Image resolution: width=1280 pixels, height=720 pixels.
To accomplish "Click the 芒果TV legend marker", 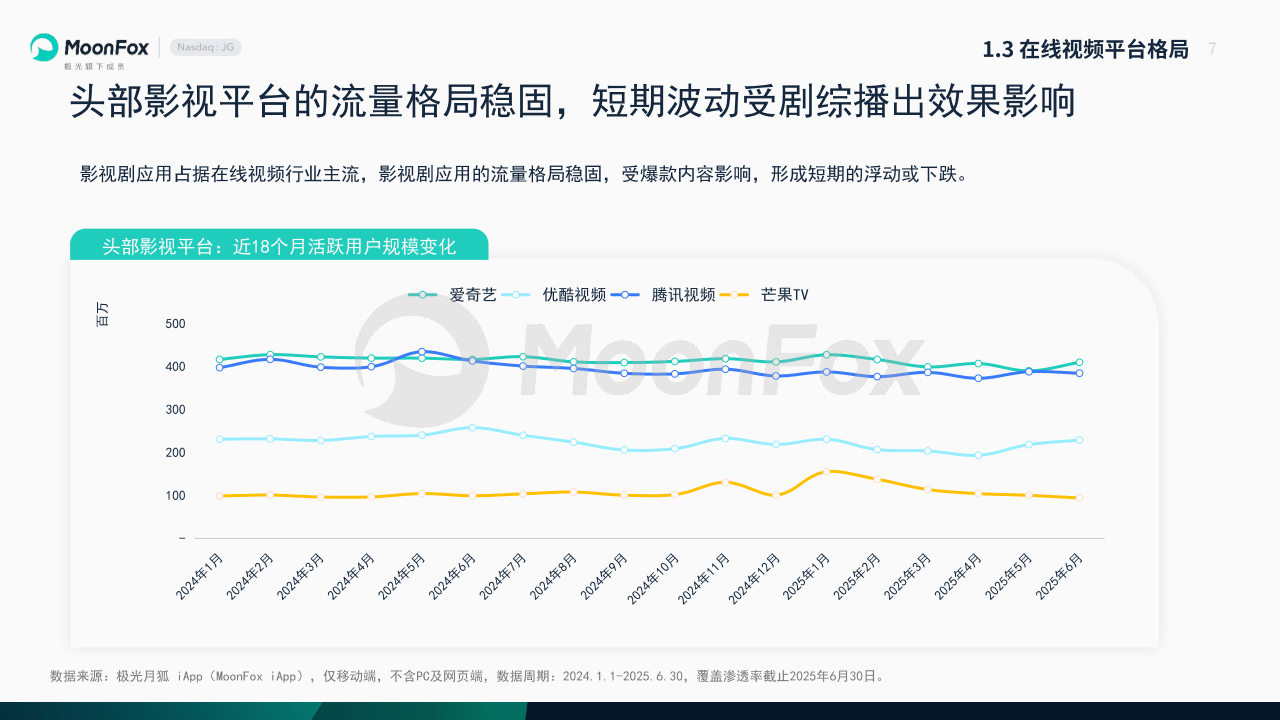I will (736, 294).
